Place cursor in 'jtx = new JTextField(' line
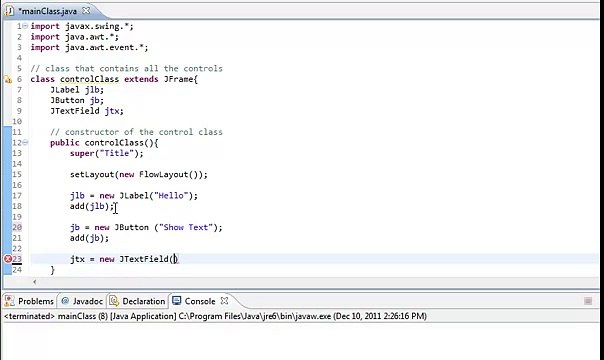 124,259
